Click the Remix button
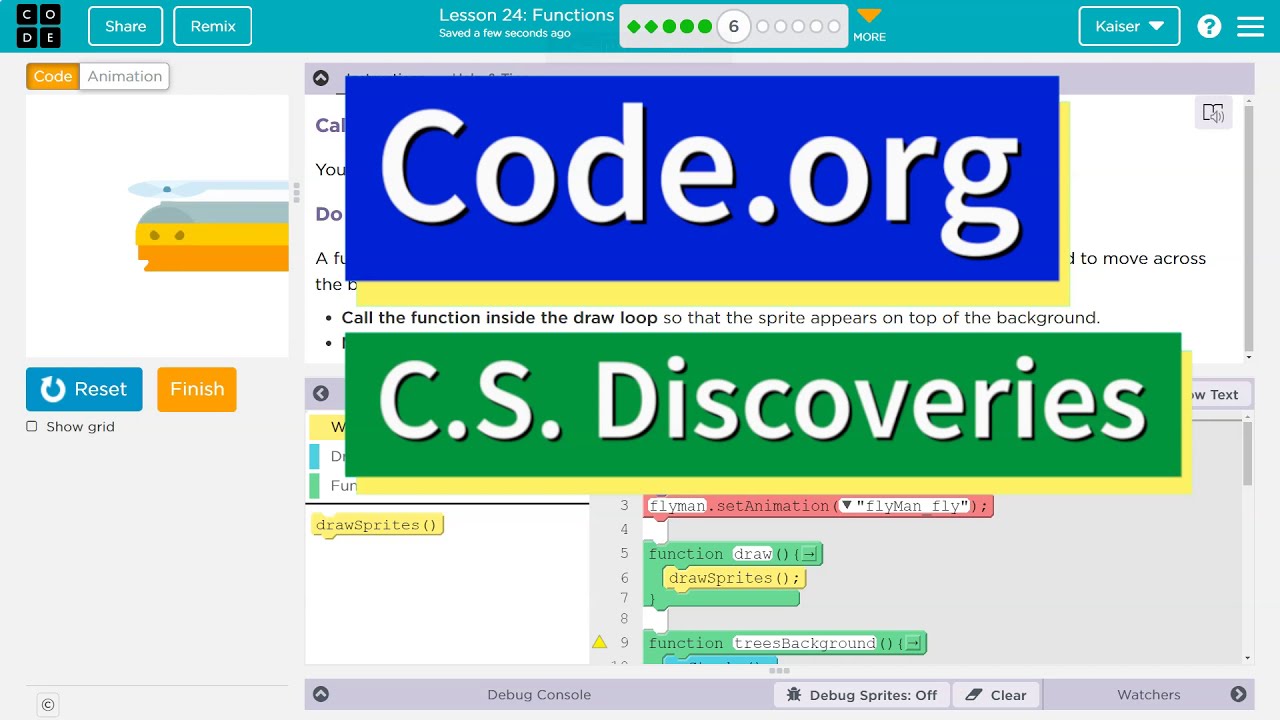 point(213,26)
